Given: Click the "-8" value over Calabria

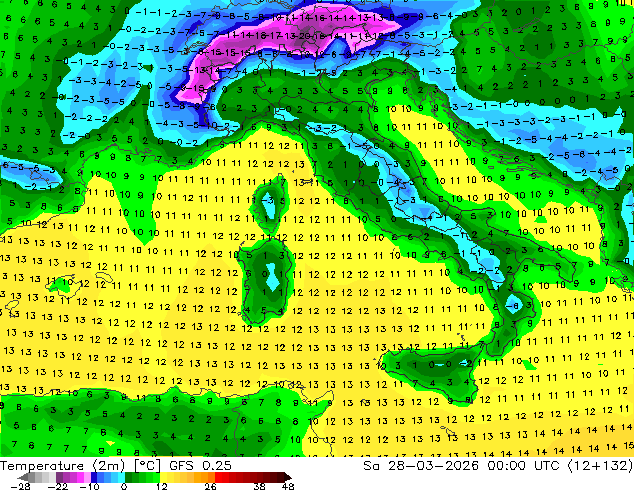Looking at the screenshot, I should coord(514,306).
